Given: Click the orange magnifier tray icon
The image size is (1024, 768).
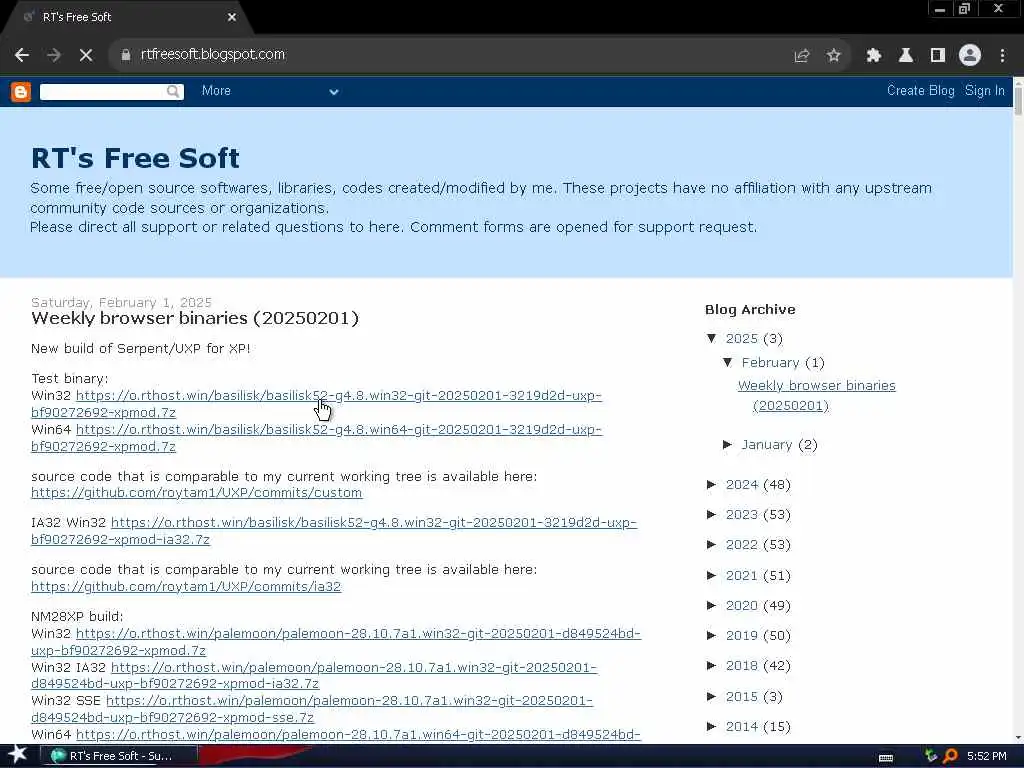Looking at the screenshot, I should pos(950,756).
